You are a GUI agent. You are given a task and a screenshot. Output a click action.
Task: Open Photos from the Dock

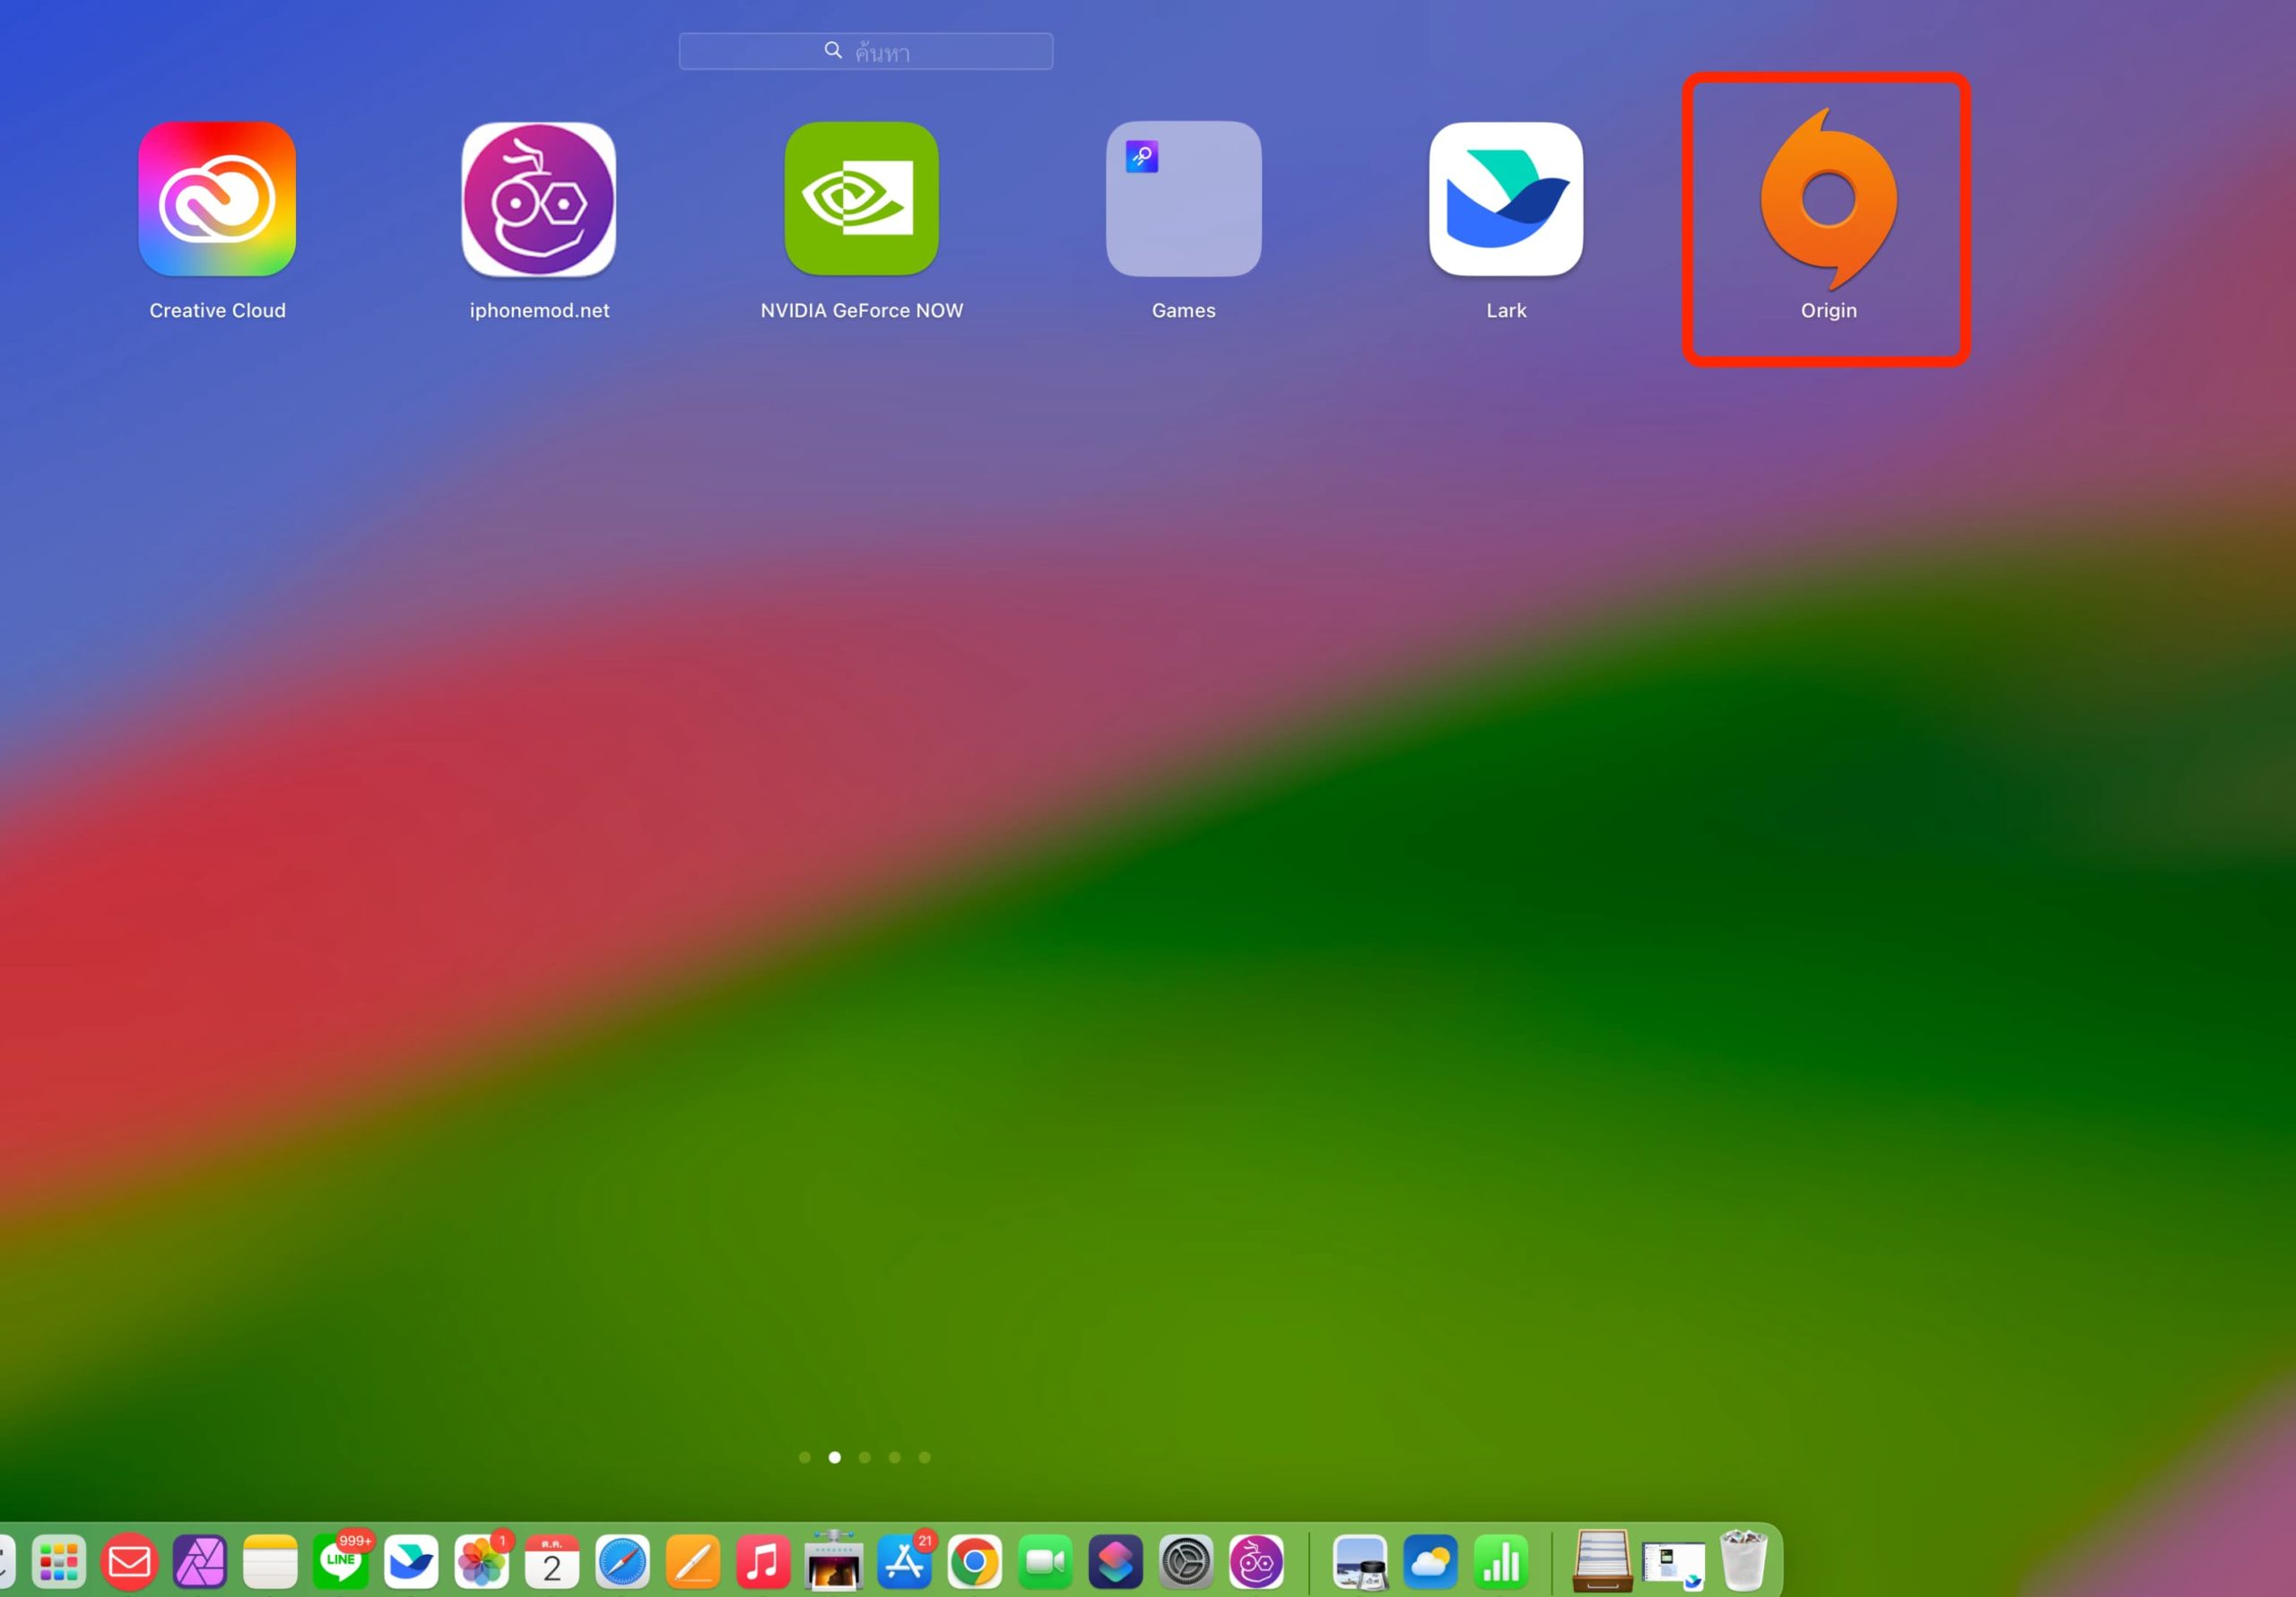[481, 1562]
